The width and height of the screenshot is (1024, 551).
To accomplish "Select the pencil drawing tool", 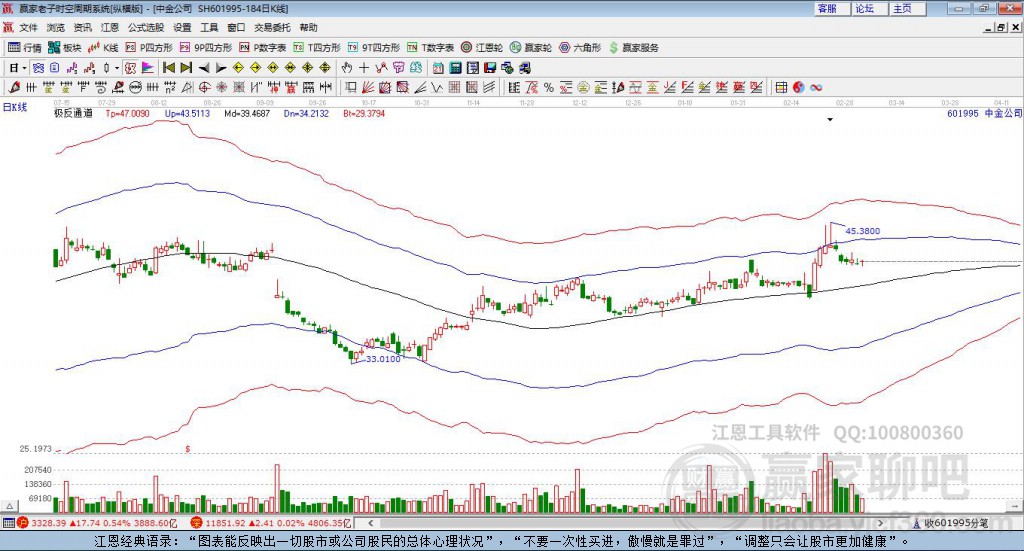I will [x=14, y=87].
